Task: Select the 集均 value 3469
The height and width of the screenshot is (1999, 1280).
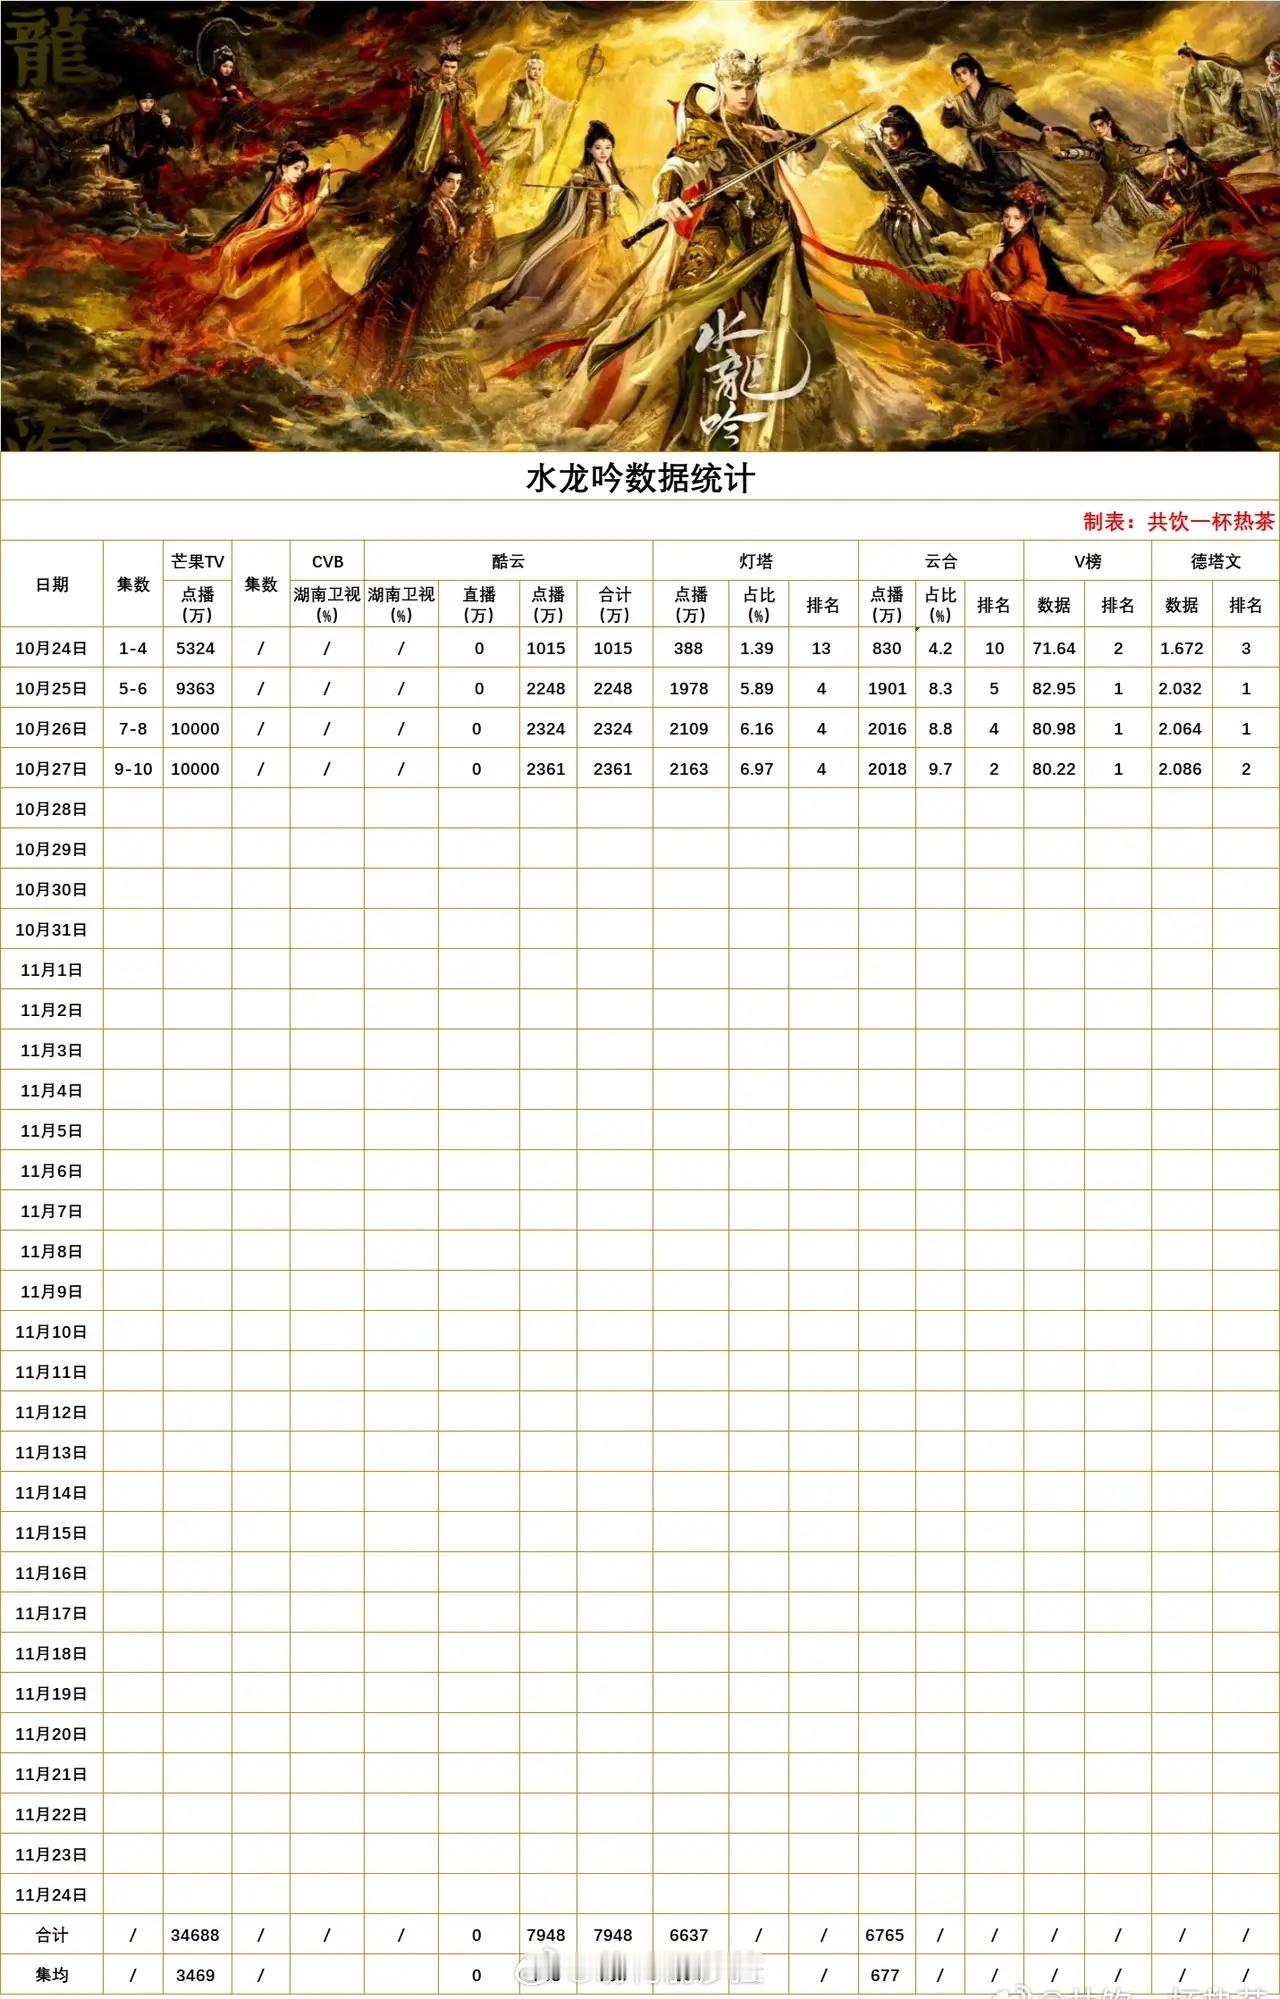Action: coord(195,1974)
